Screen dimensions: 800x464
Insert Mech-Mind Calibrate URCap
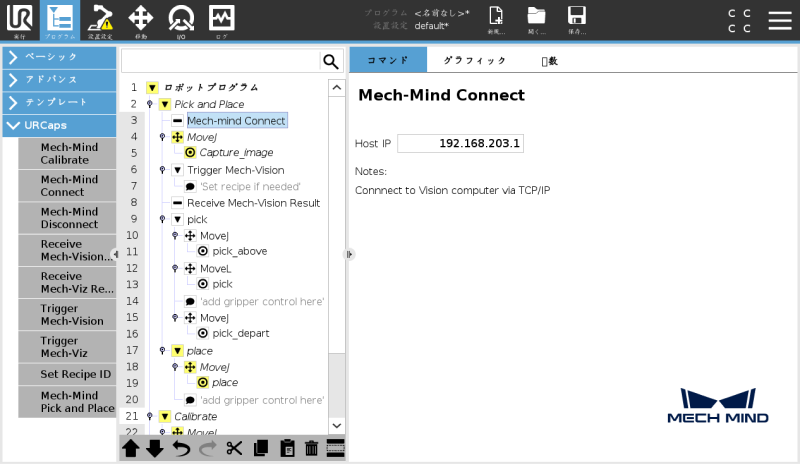point(68,154)
